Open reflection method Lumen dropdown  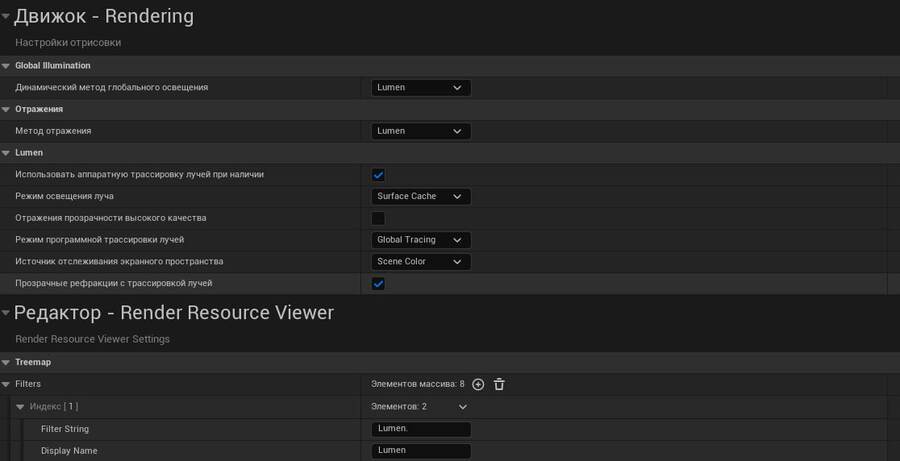click(x=420, y=131)
